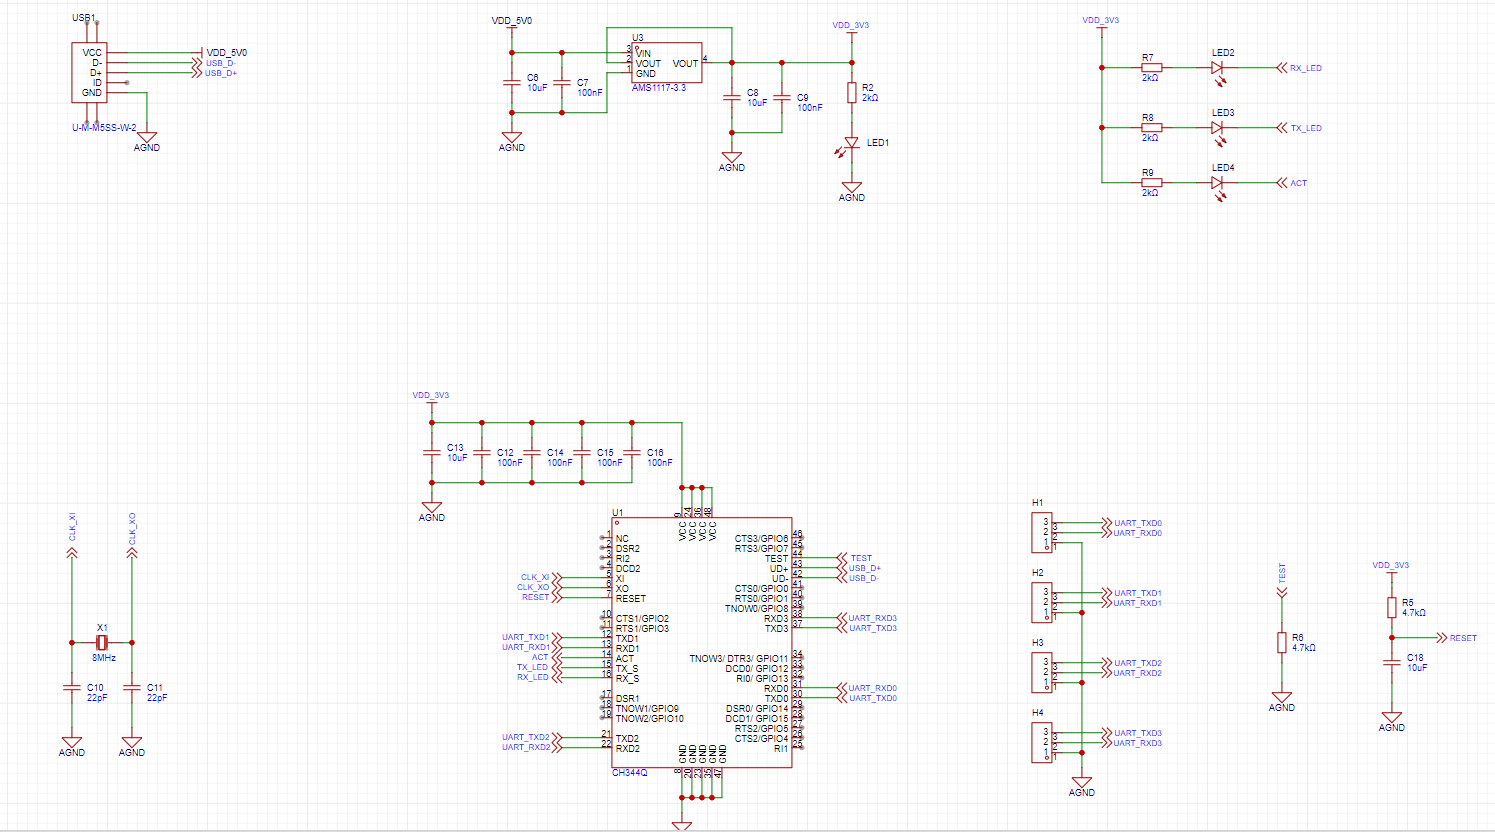The height and width of the screenshot is (832, 1495).
Task: Click the TEST net port above R6
Action: coord(1282,581)
